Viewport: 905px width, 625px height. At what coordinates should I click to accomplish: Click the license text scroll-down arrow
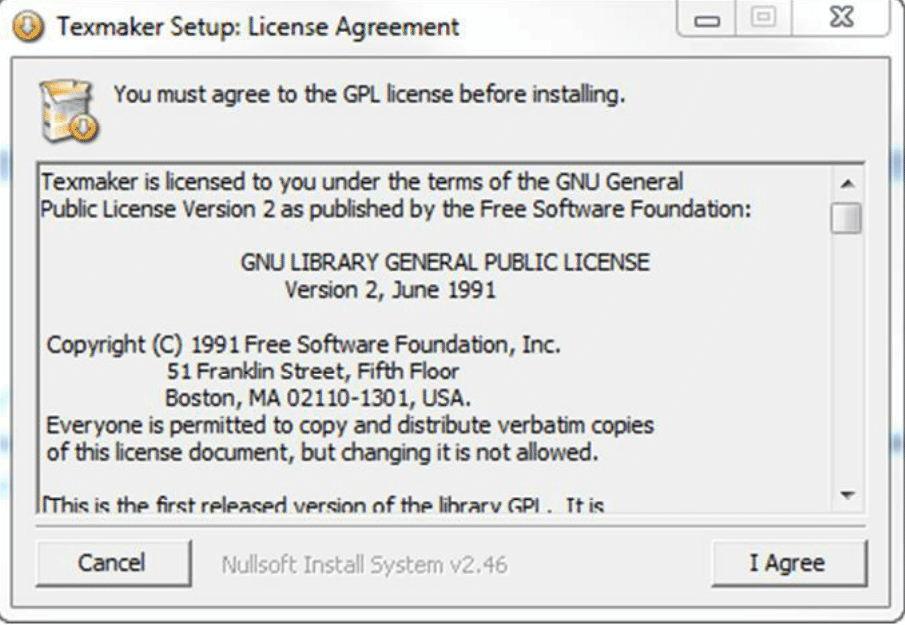[x=847, y=495]
